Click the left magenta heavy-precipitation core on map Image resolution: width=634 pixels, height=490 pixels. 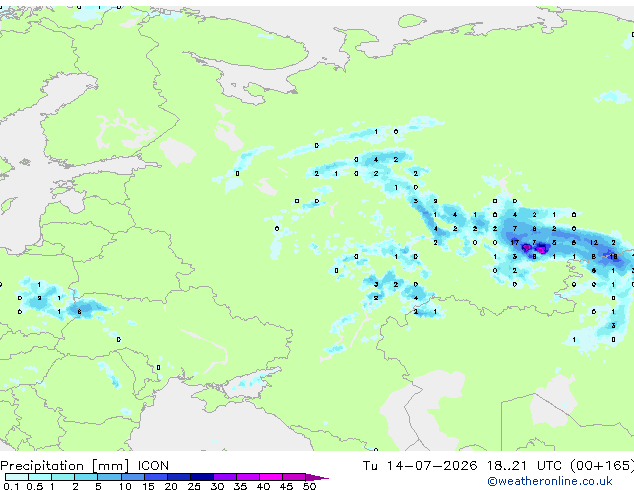pyautogui.click(x=526, y=247)
